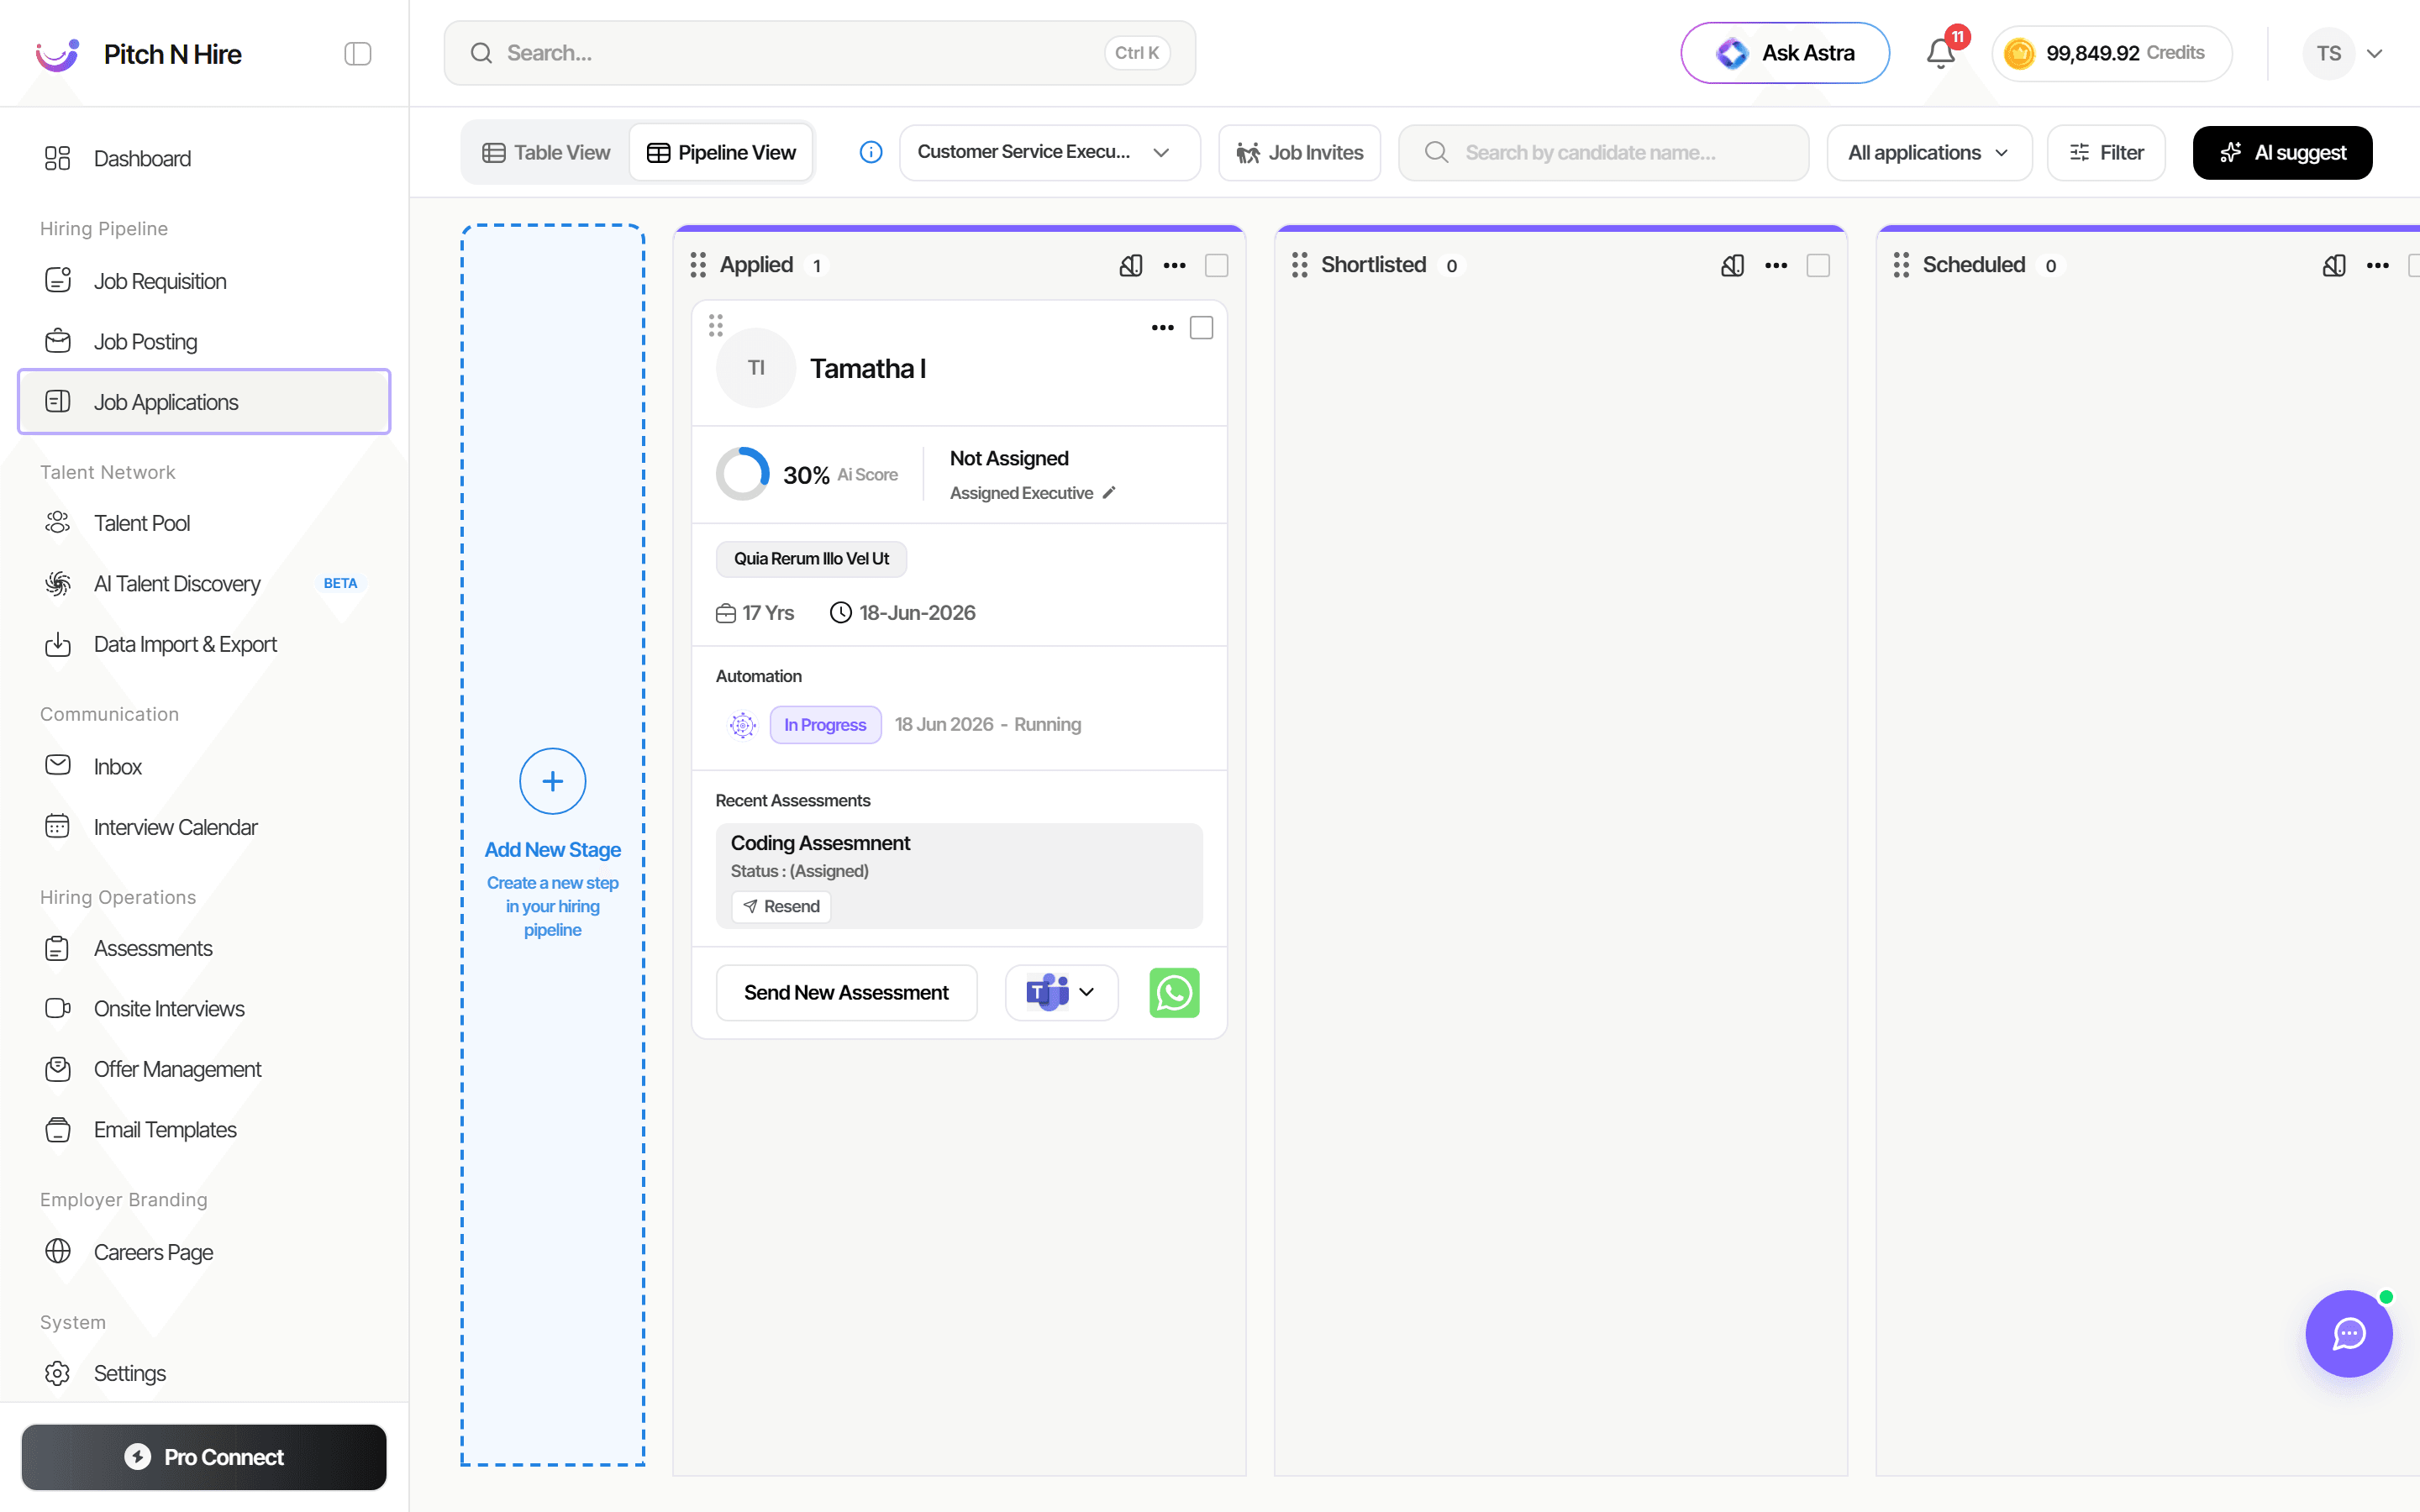The image size is (2420, 1512).
Task: Click the Tamatha I card drag handle
Action: pyautogui.click(x=715, y=324)
